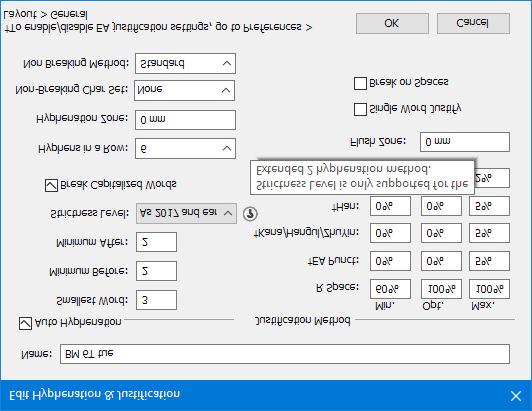Click the Strictness Level tooltip text
Viewport: 532px width, 411px height.
click(362, 178)
